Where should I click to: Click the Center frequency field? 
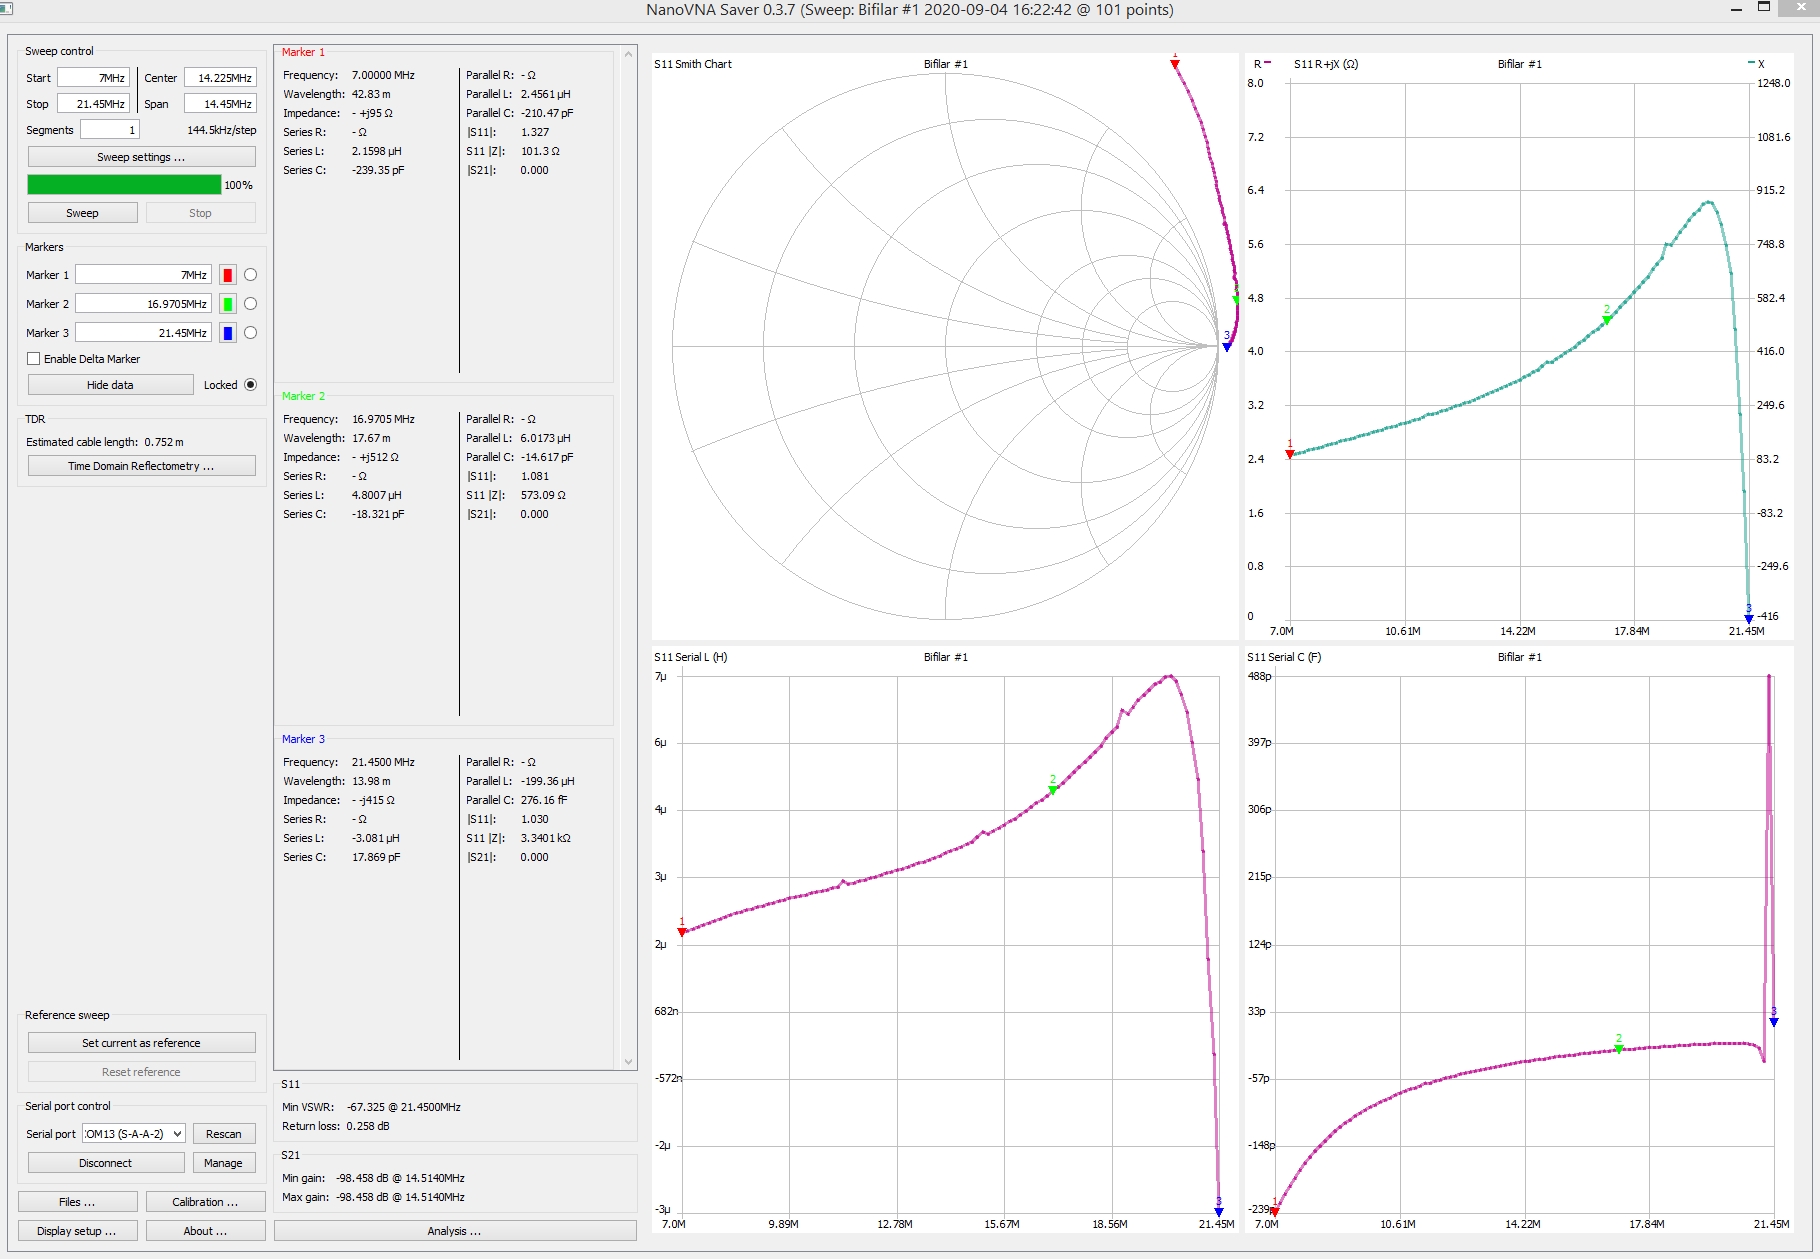[x=220, y=78]
